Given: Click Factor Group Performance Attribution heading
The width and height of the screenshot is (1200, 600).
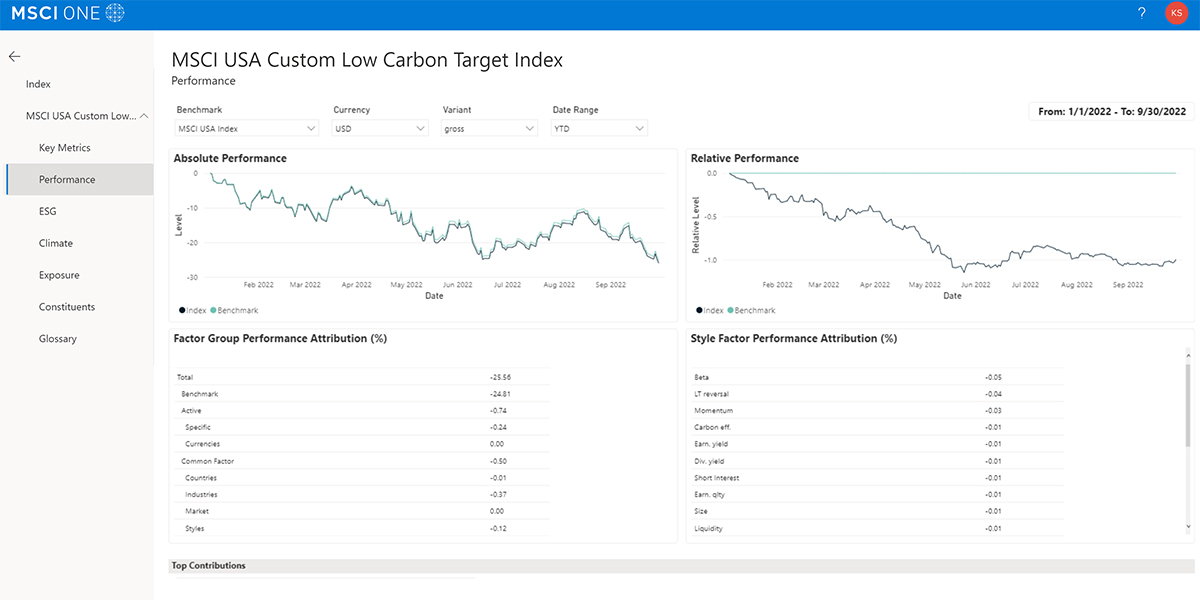Looking at the screenshot, I should coord(280,338).
